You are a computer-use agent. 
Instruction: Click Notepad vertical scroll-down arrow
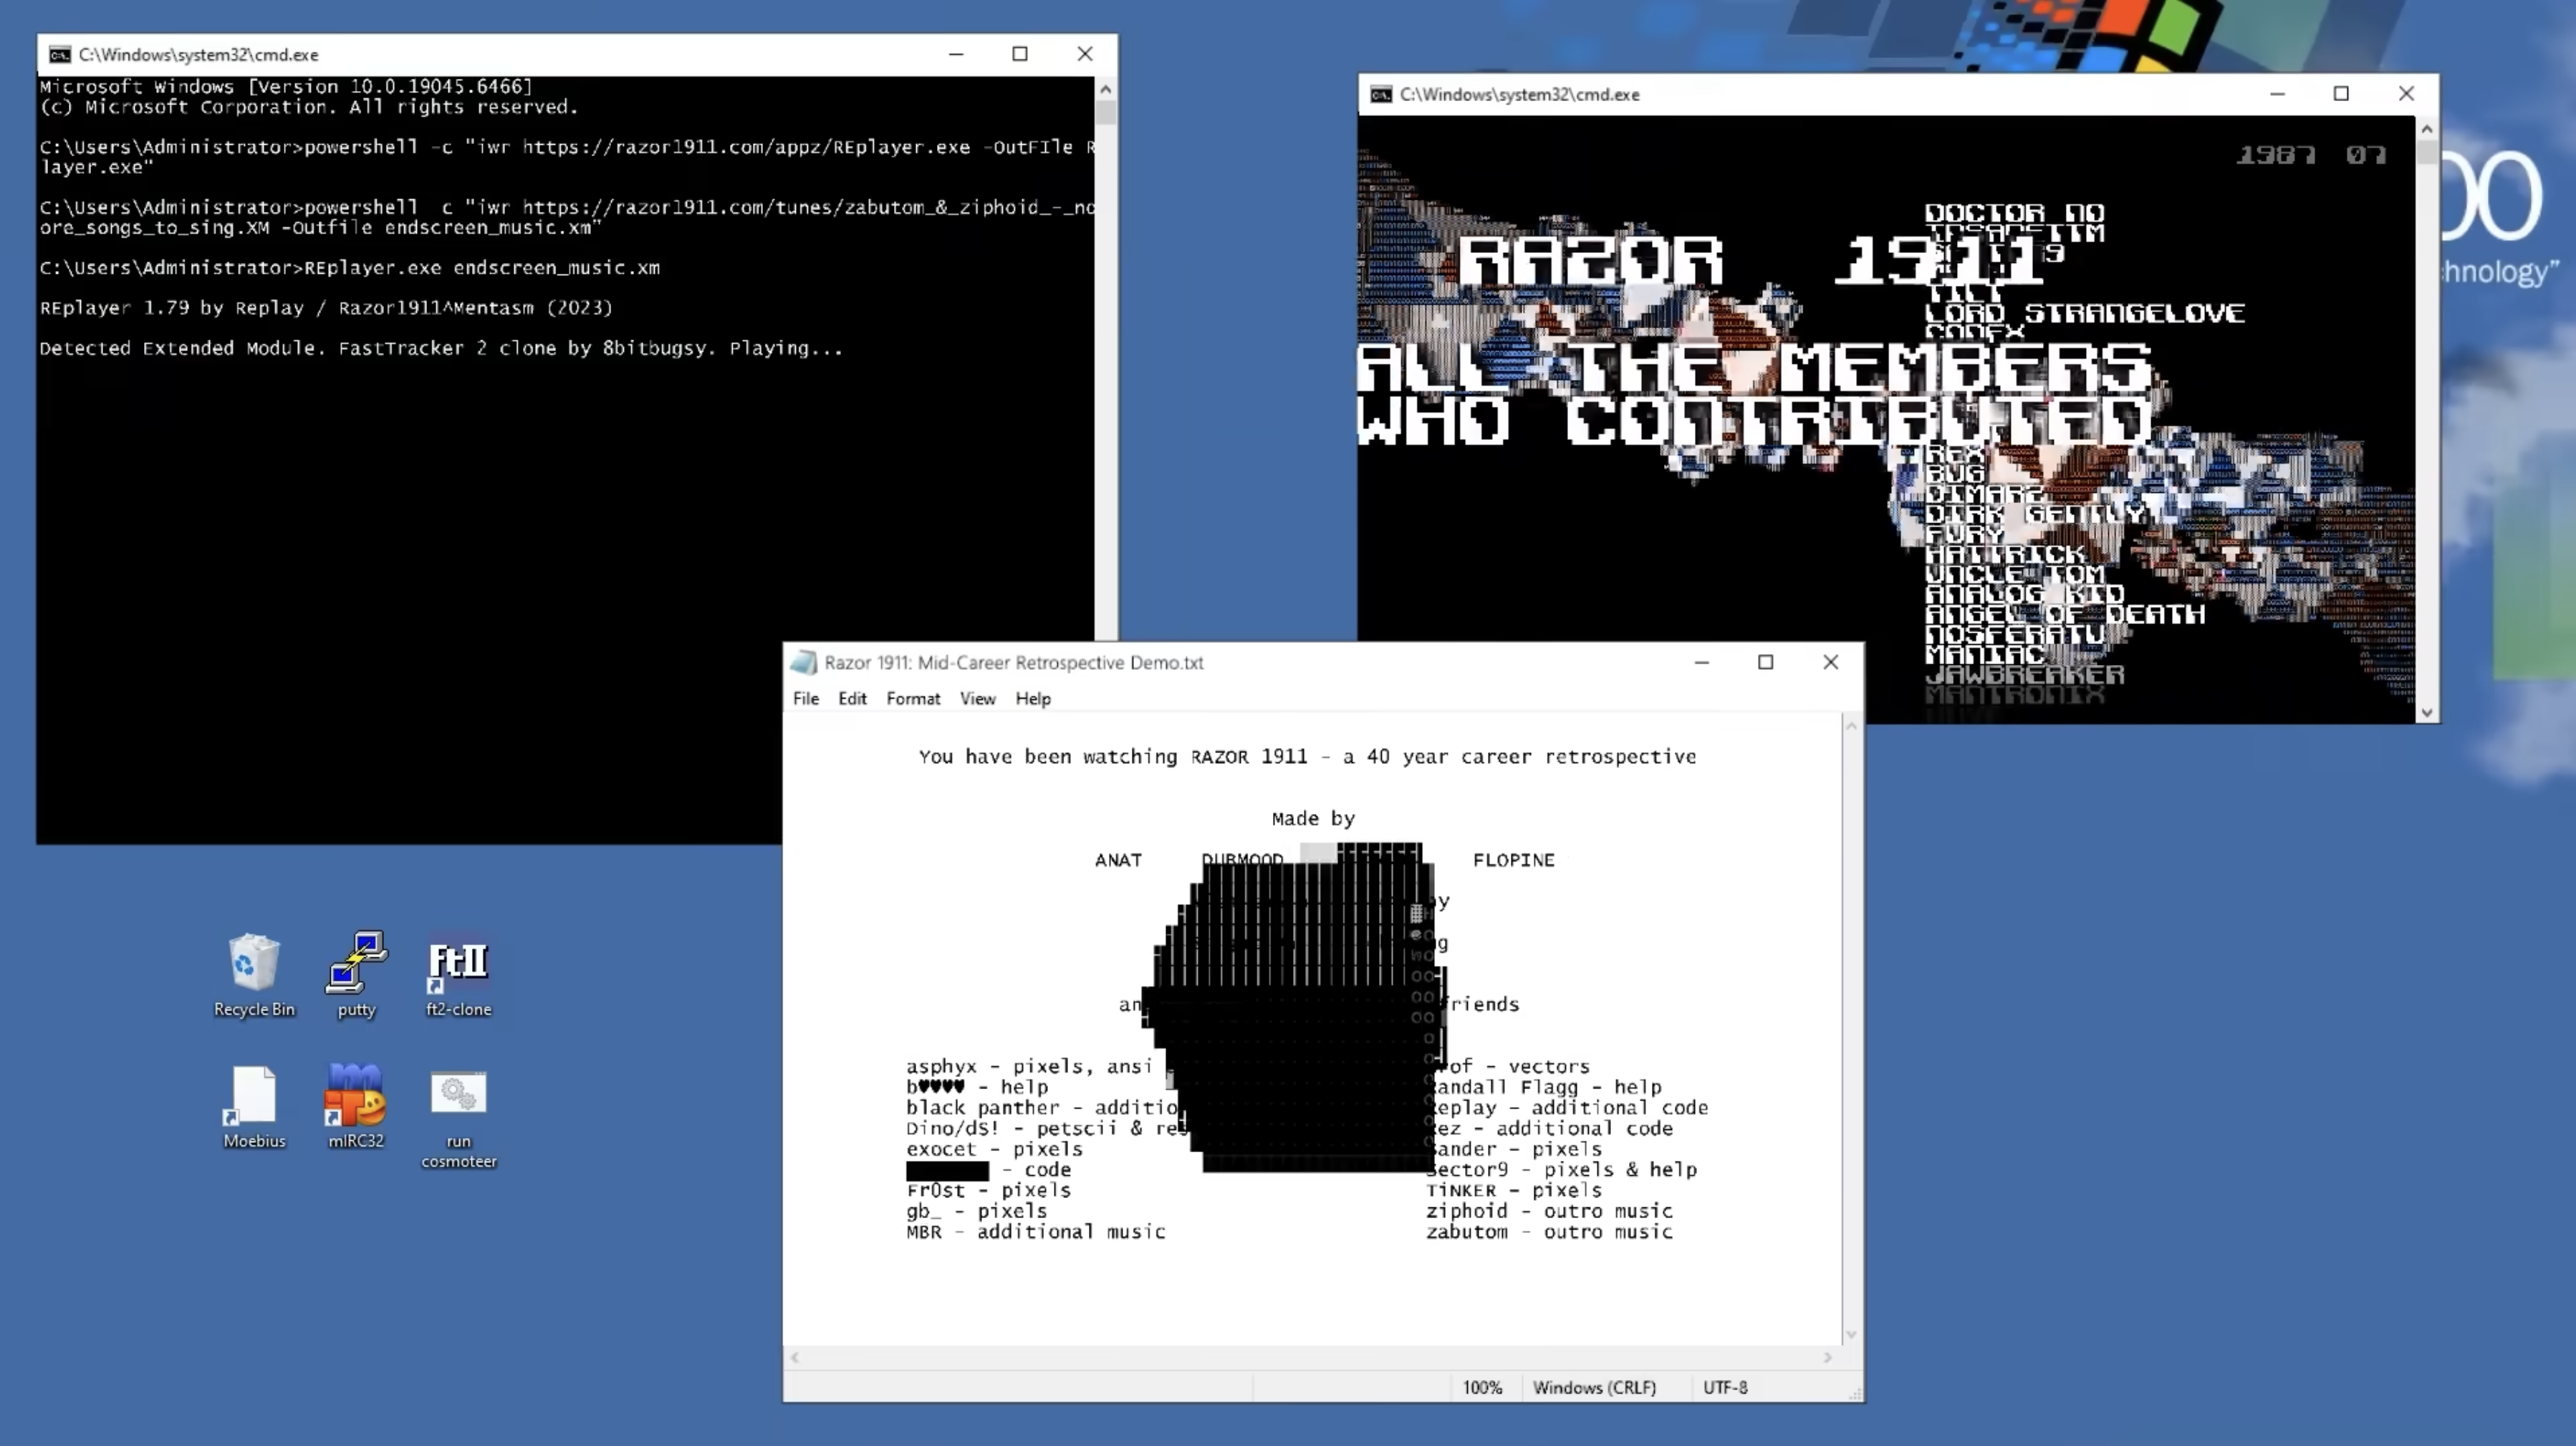(1852, 1334)
